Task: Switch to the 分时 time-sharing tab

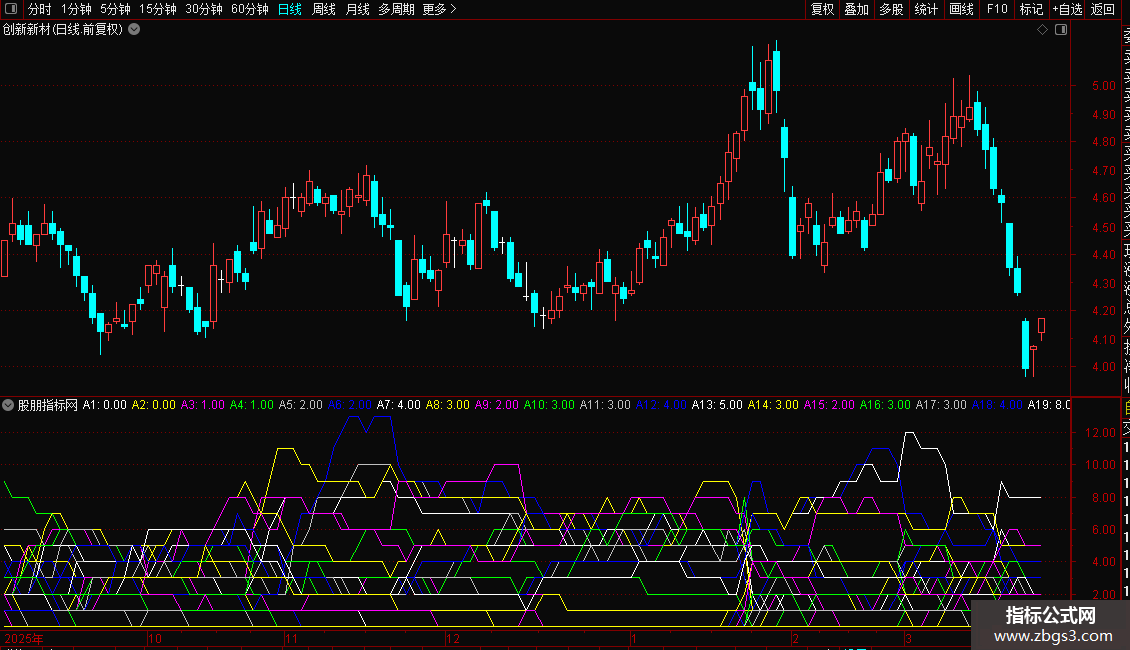Action: (39, 9)
